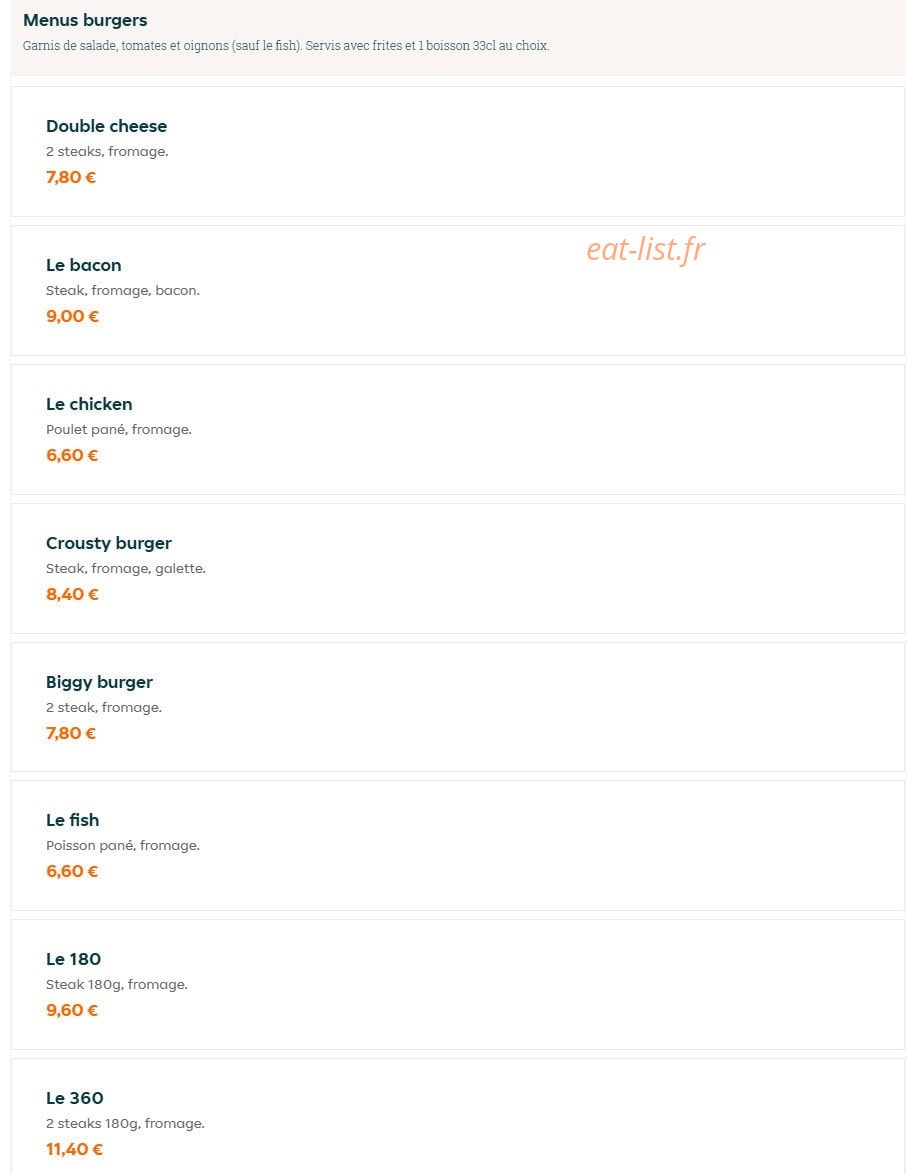Choose the Le fish menu

[458, 845]
